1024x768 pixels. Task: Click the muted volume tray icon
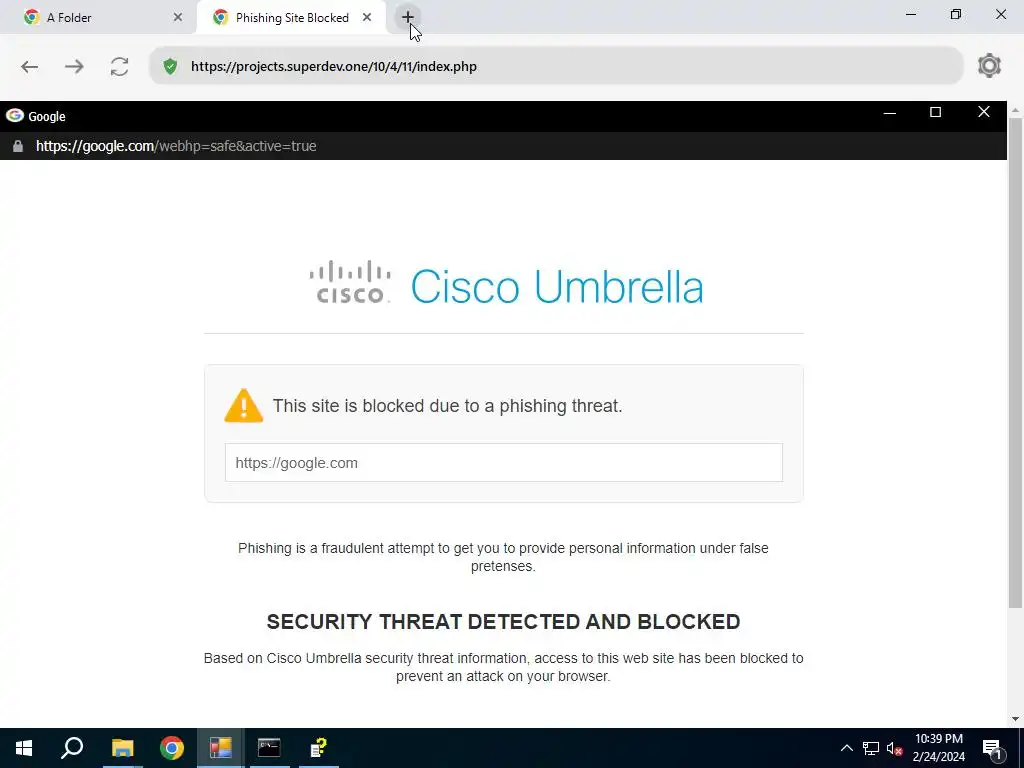[895, 748]
